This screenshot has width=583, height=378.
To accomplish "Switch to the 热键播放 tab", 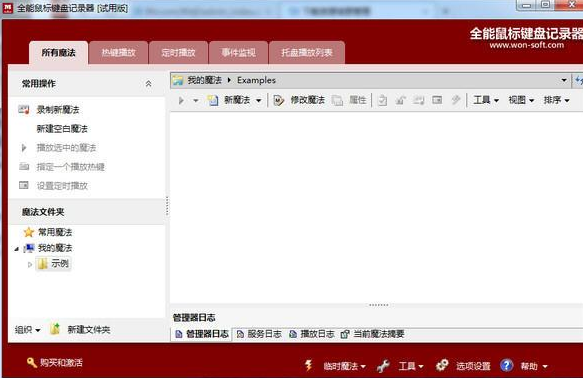I will pyautogui.click(x=119, y=53).
